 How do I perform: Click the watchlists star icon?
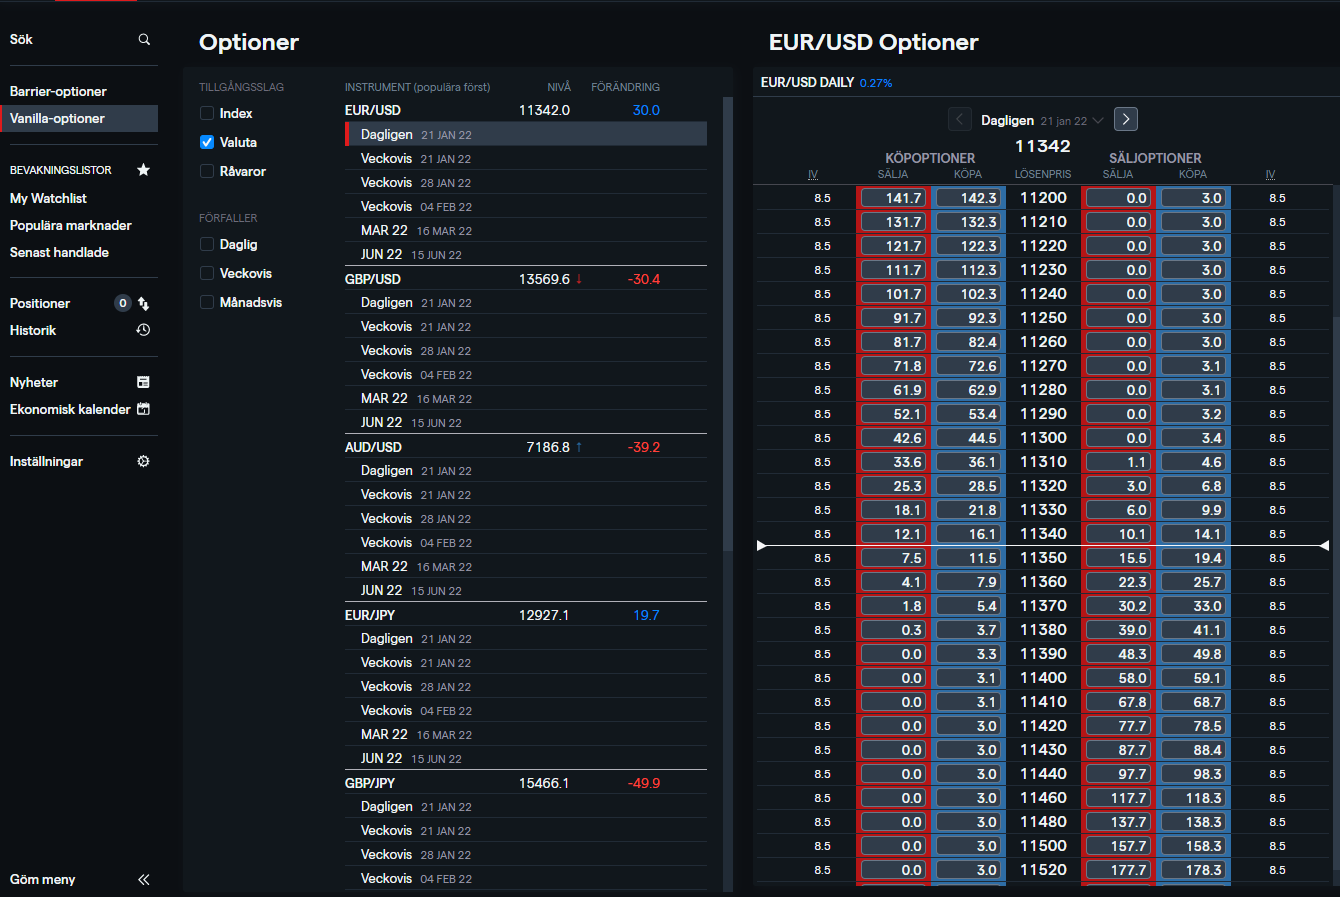click(x=143, y=170)
